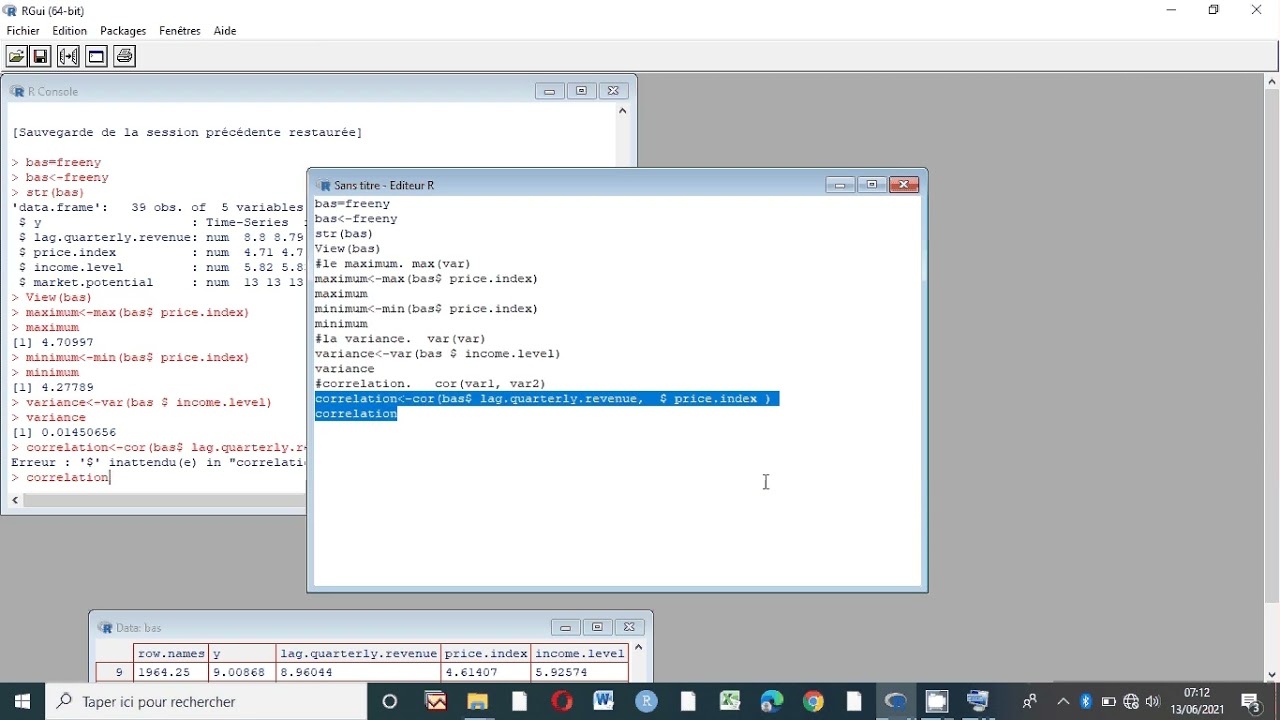
Task: Select the lag.quarterly.revenue column header
Action: (358, 653)
